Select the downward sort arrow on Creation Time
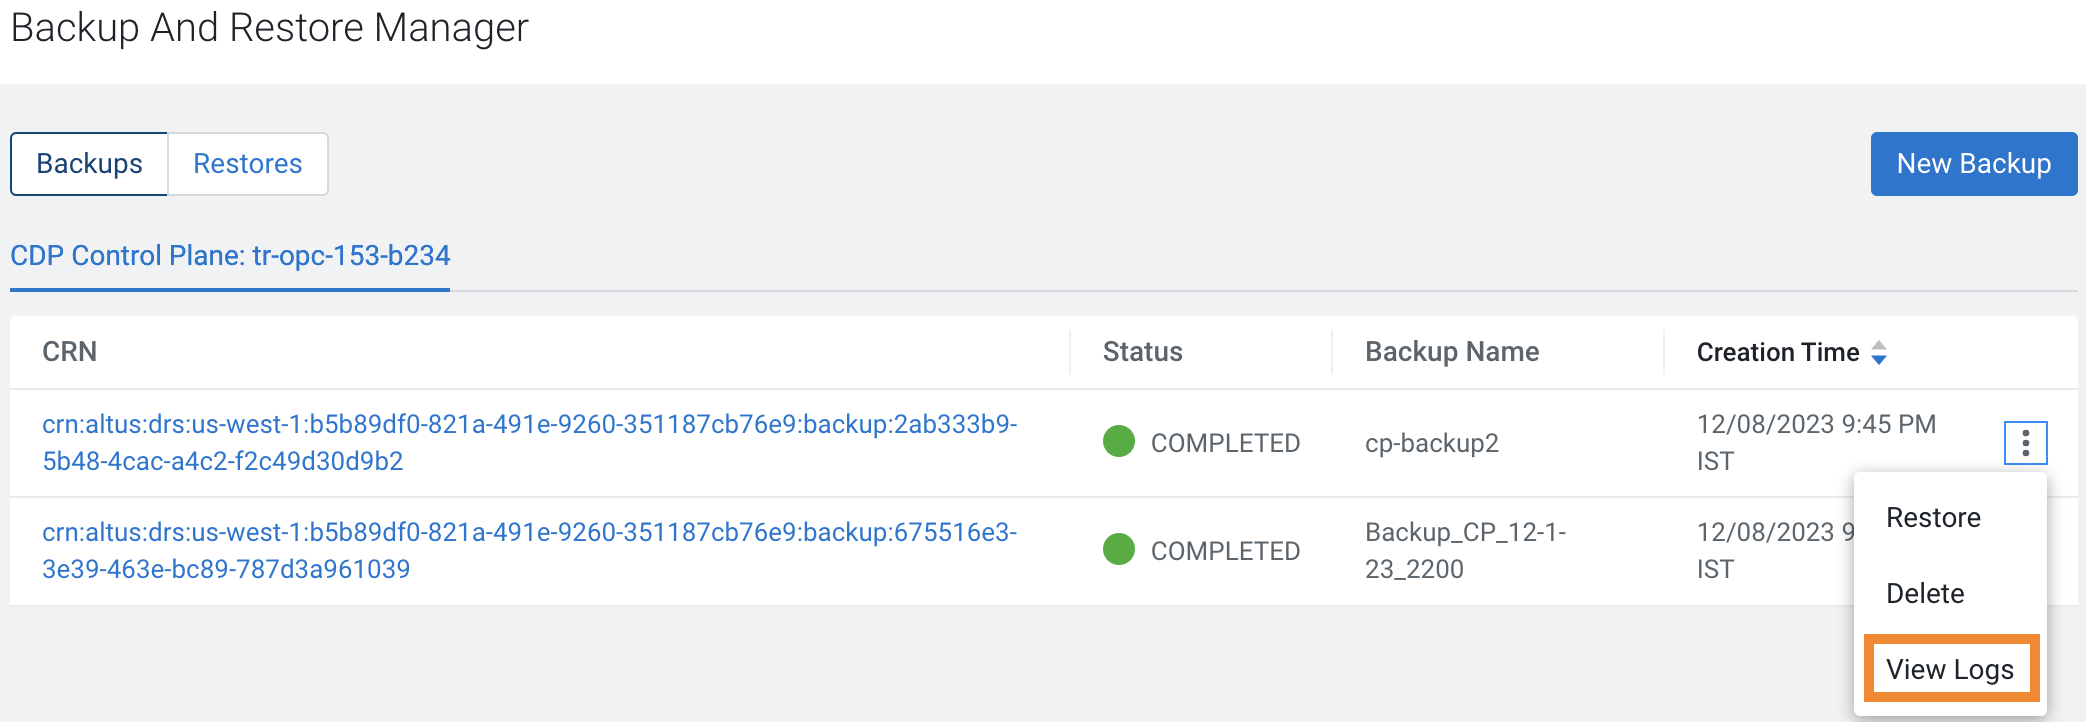 click(x=1880, y=359)
